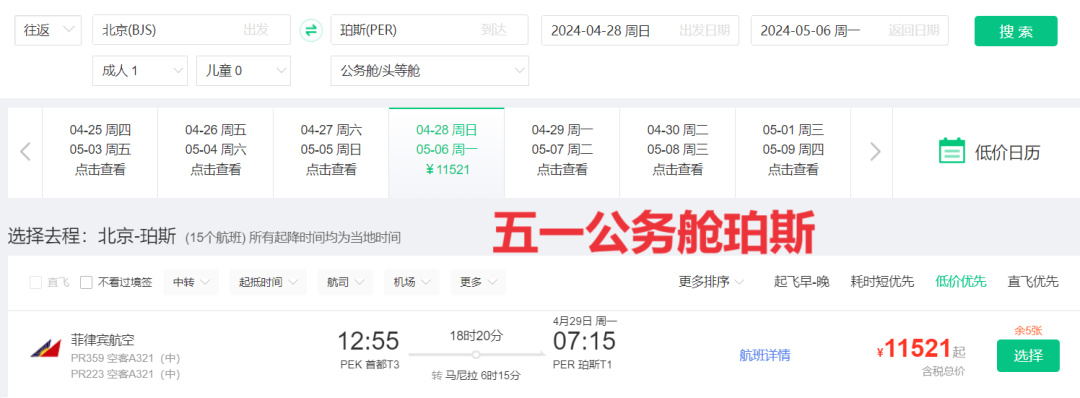The image size is (1080, 398).
Task: Open the low-price calendar icon
Action: pos(952,151)
